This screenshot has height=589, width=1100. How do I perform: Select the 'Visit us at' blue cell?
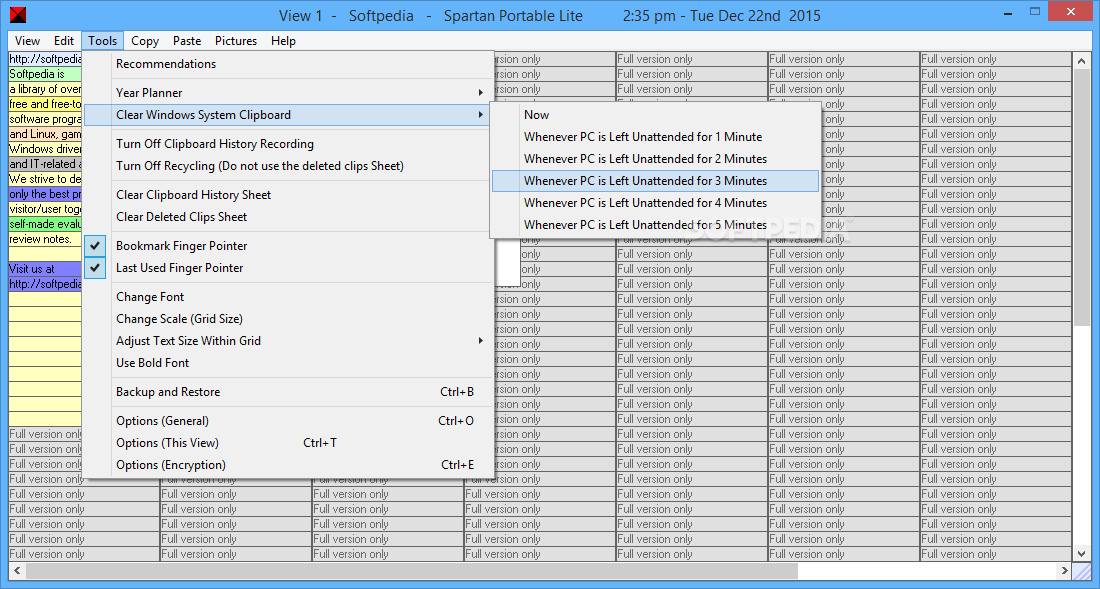pos(45,269)
